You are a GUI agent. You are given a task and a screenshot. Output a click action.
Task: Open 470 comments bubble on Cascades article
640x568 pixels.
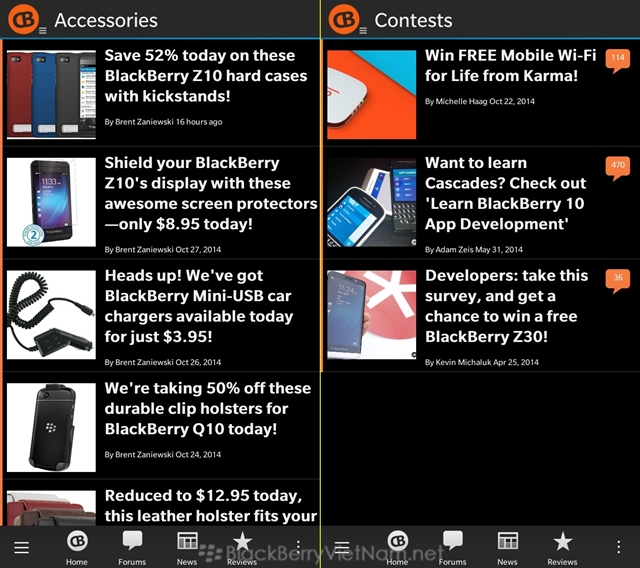(x=618, y=168)
